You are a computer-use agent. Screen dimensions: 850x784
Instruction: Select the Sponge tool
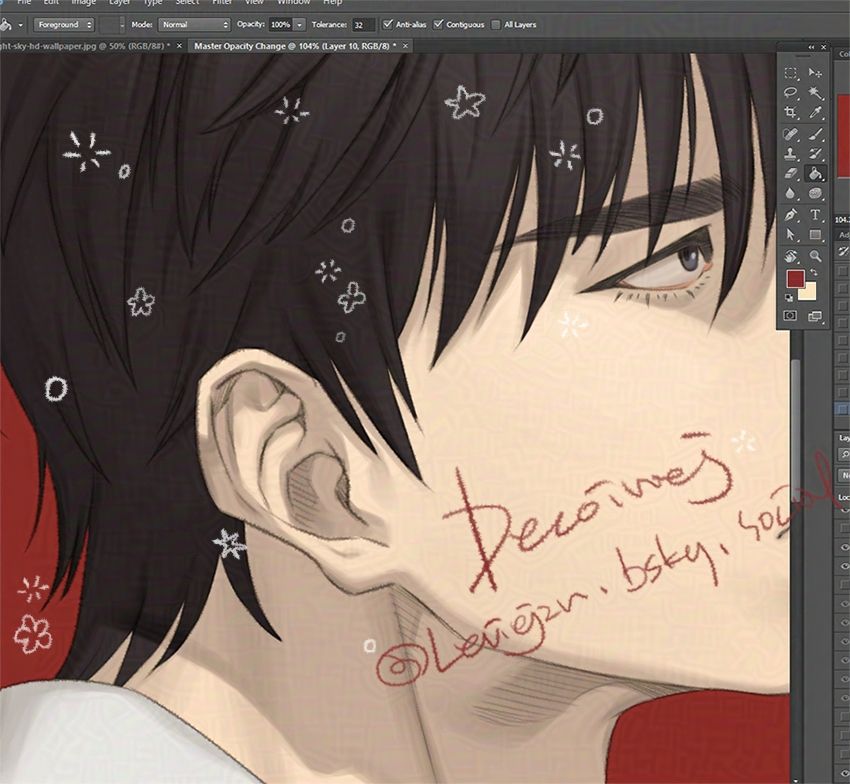tap(815, 194)
